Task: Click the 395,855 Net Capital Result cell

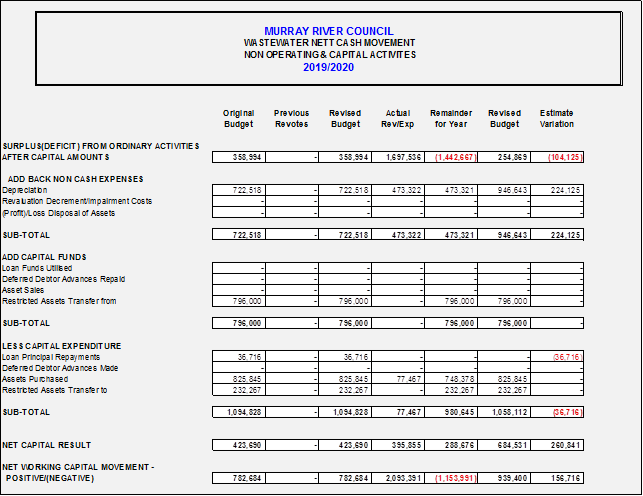Action: click(x=398, y=445)
